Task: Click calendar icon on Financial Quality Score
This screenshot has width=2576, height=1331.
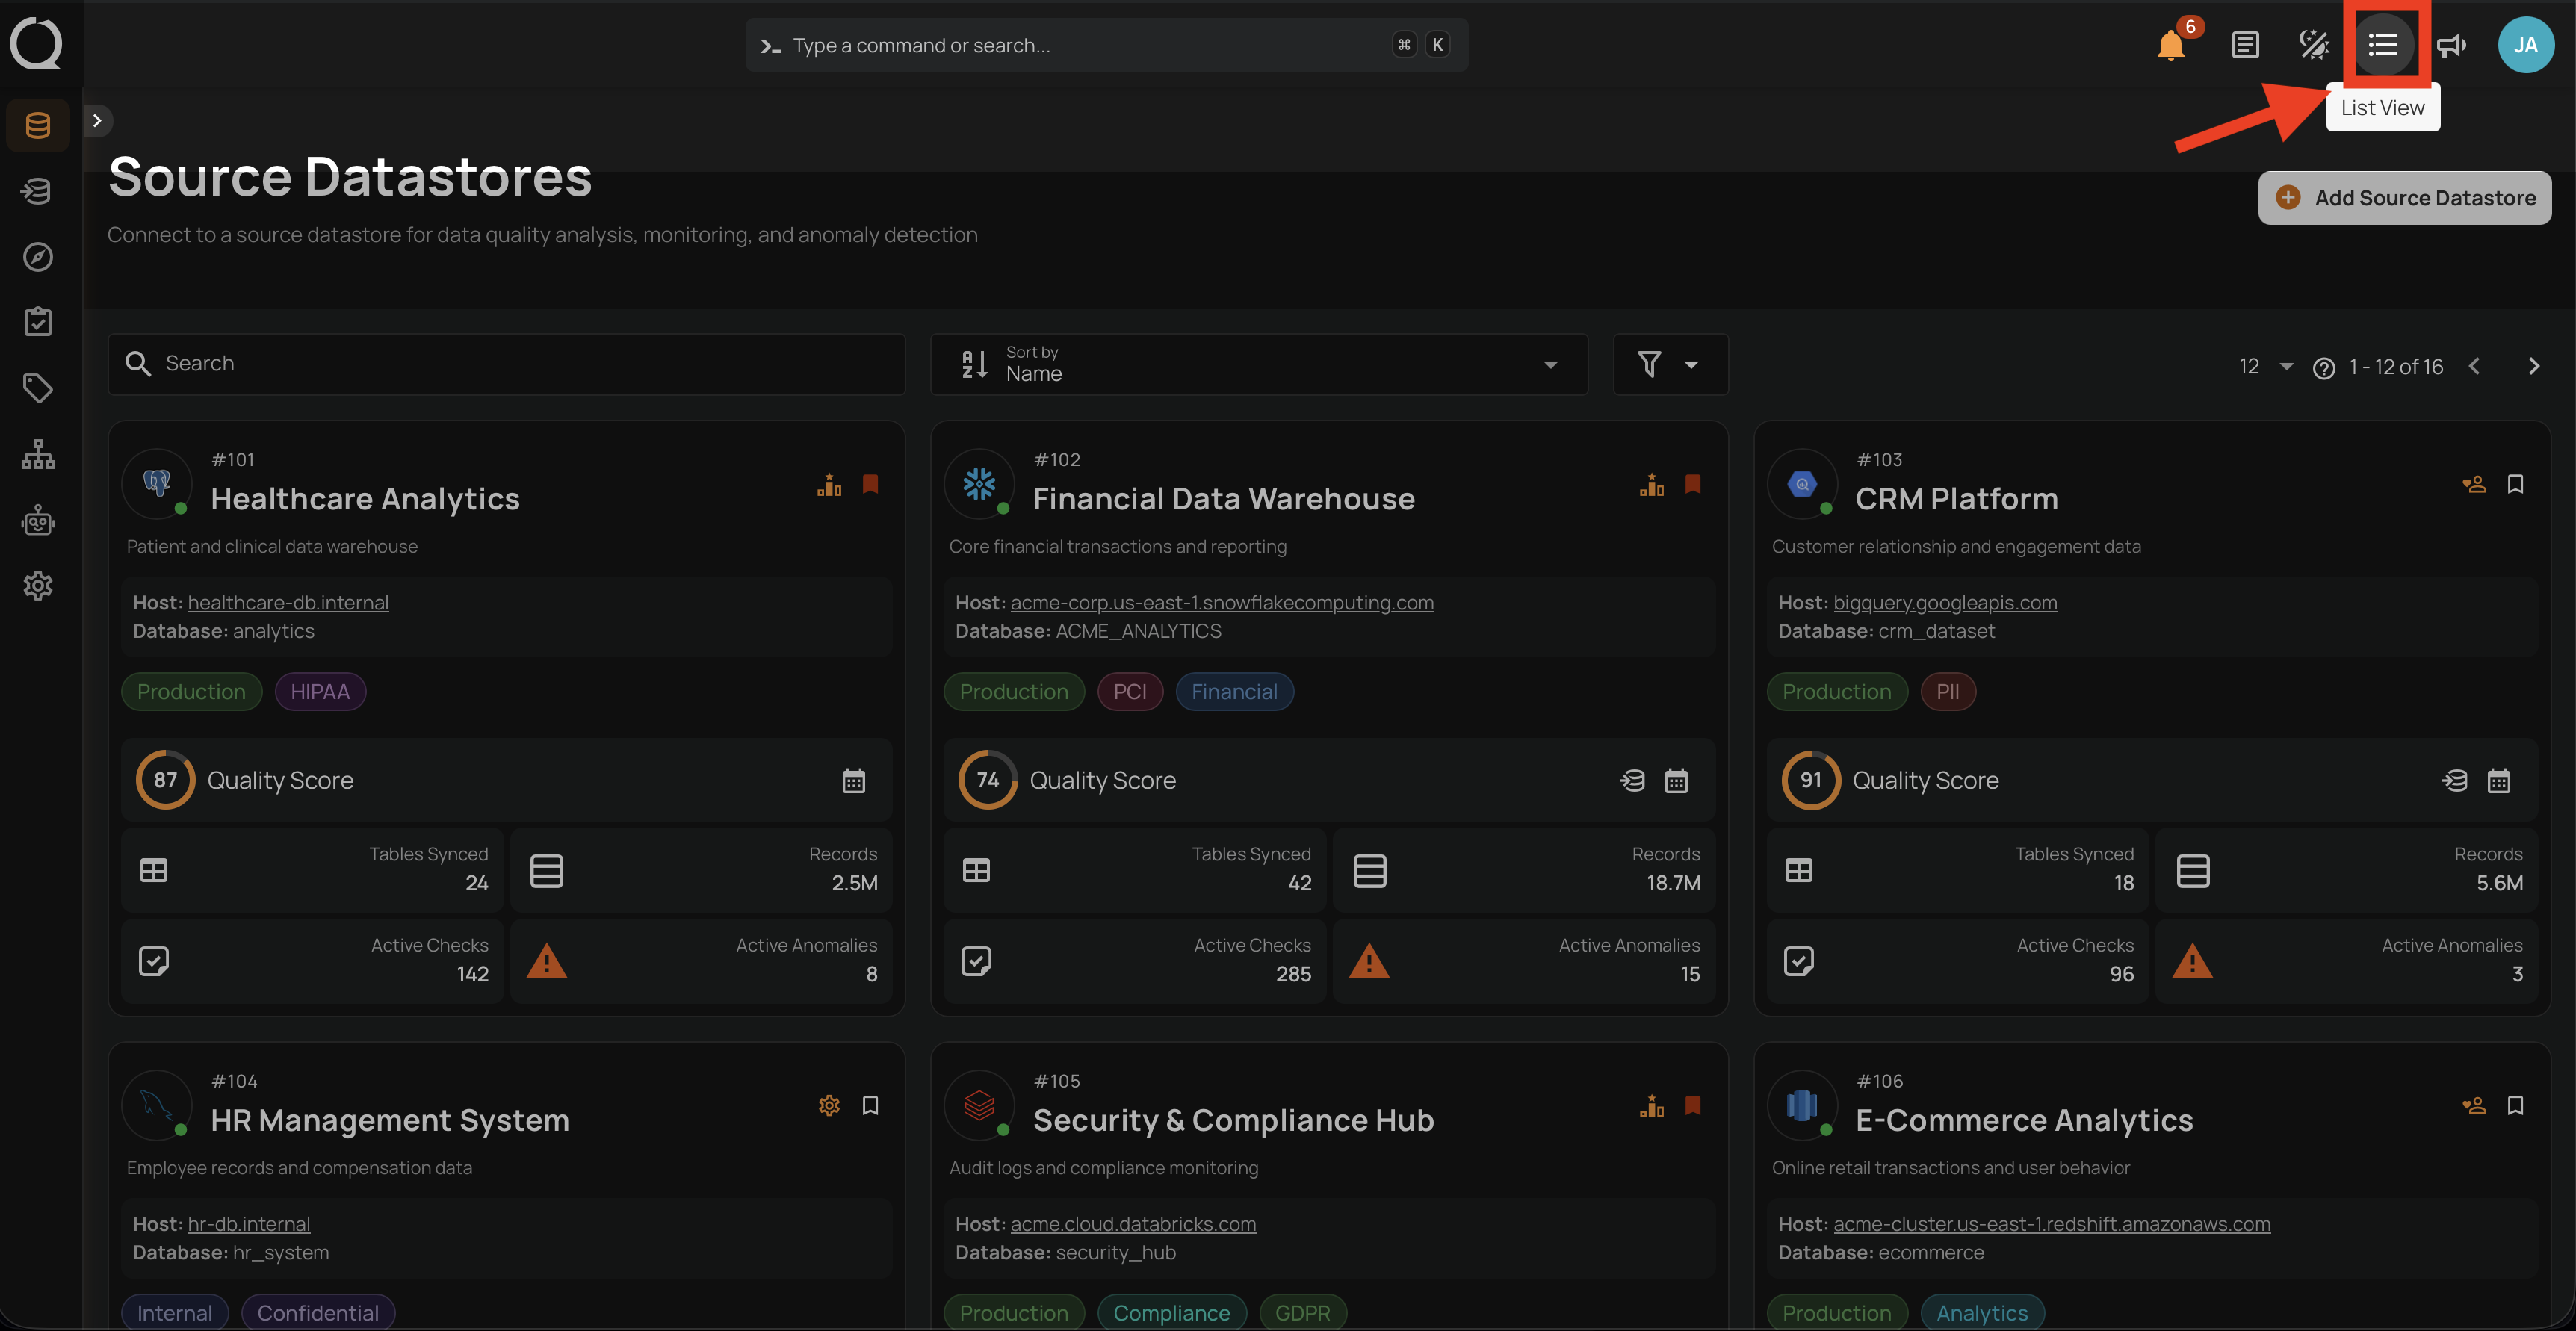Action: (1676, 781)
